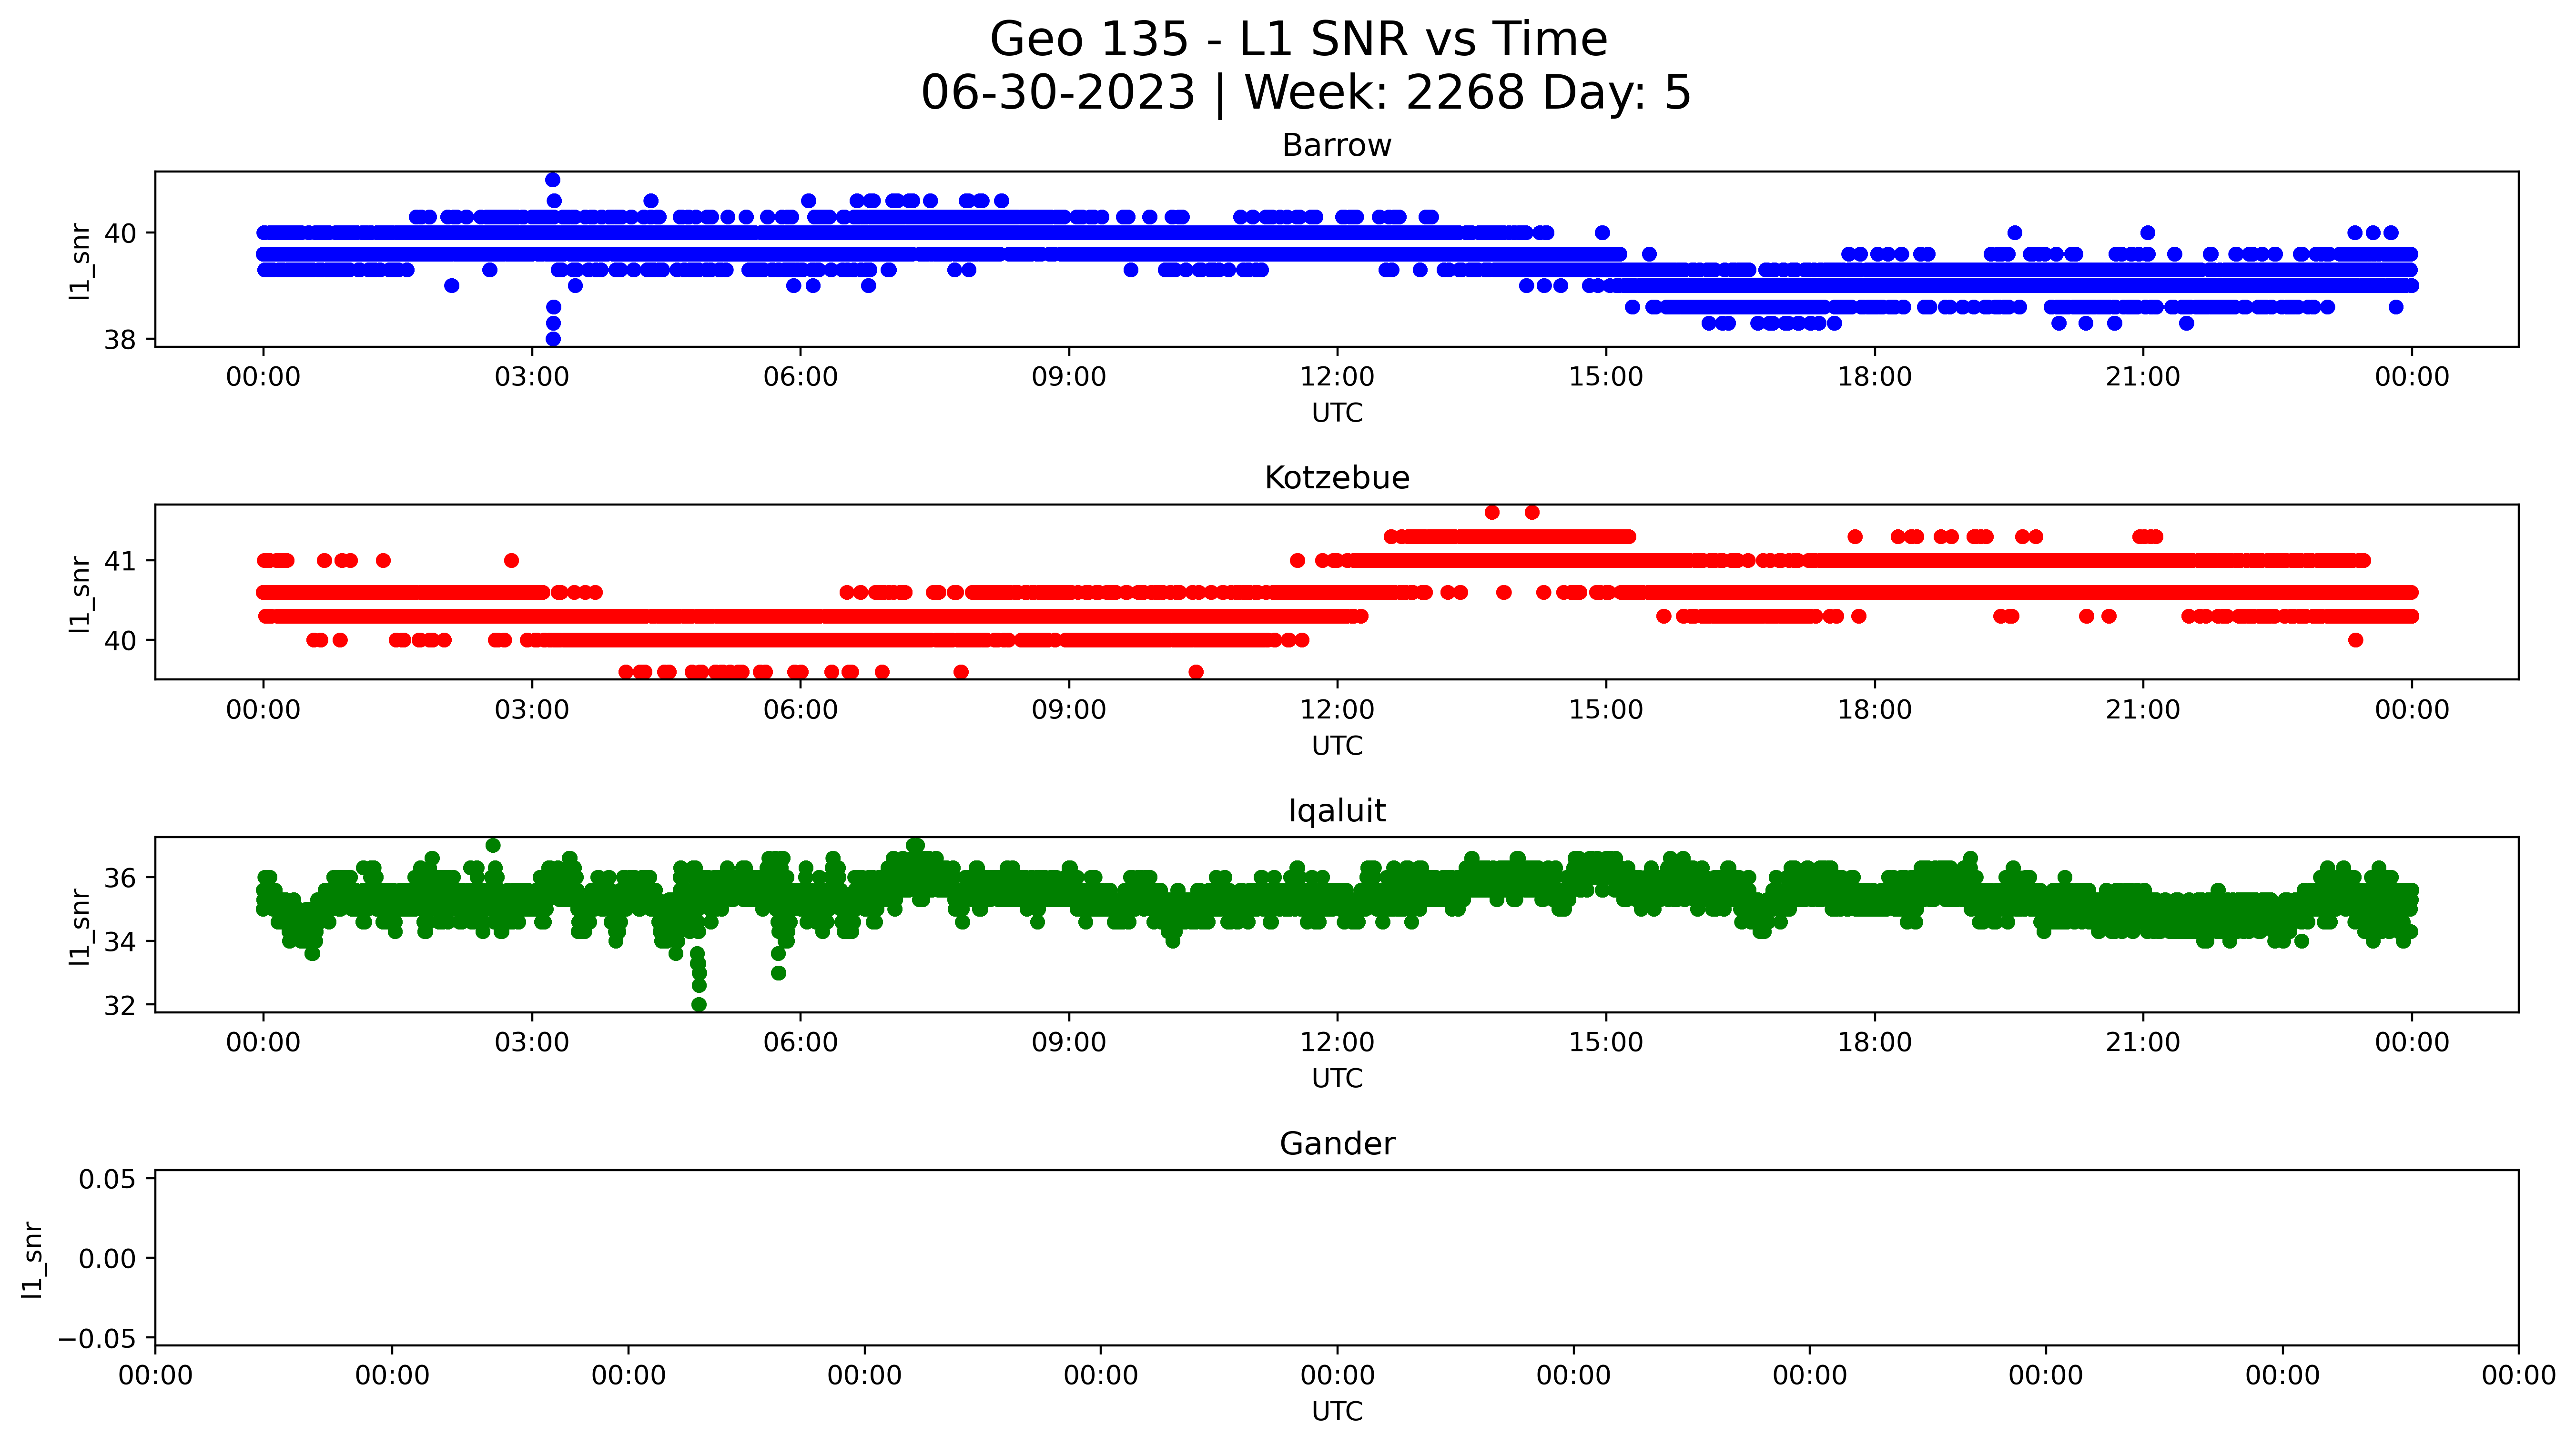Click the 'UTC' axis label under the Gander plot

(1337, 1411)
